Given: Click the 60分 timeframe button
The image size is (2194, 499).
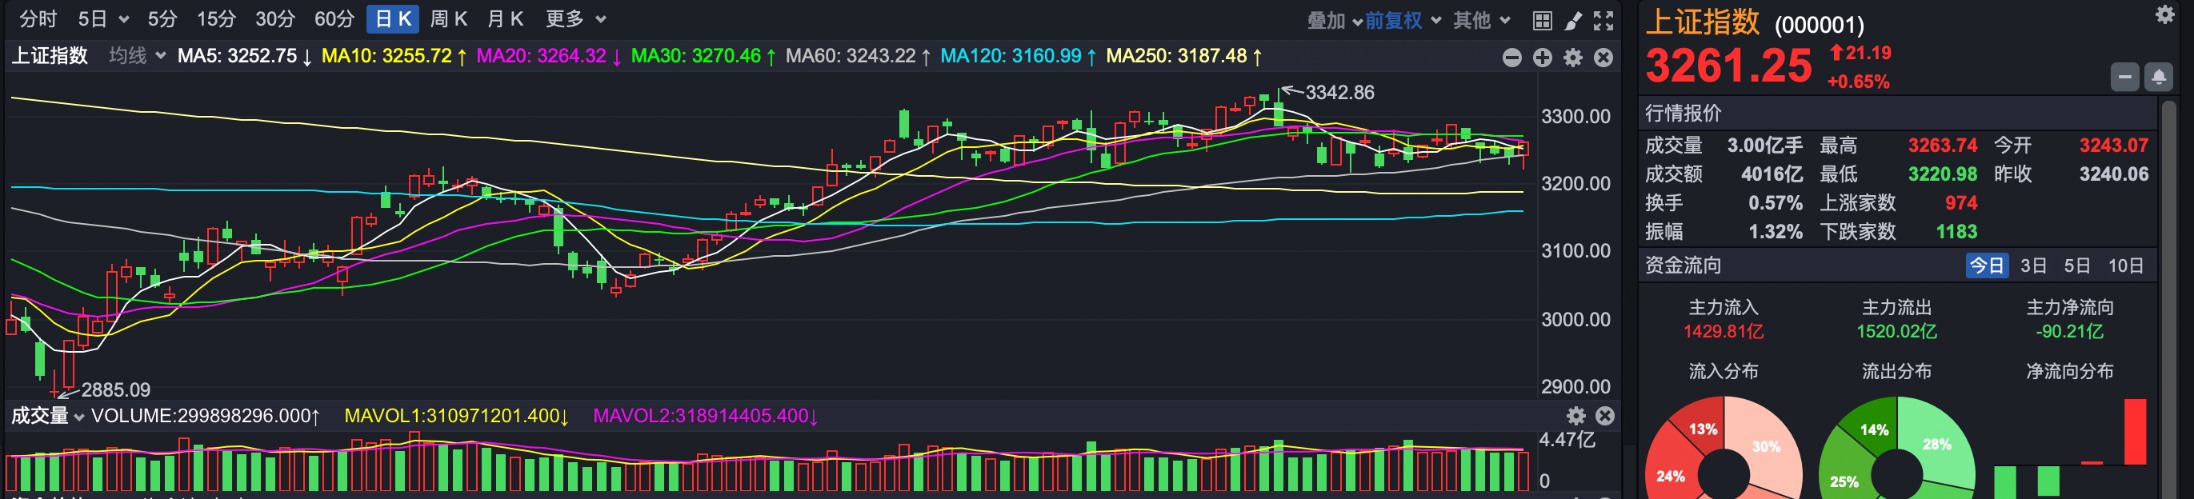Looking at the screenshot, I should click(334, 19).
